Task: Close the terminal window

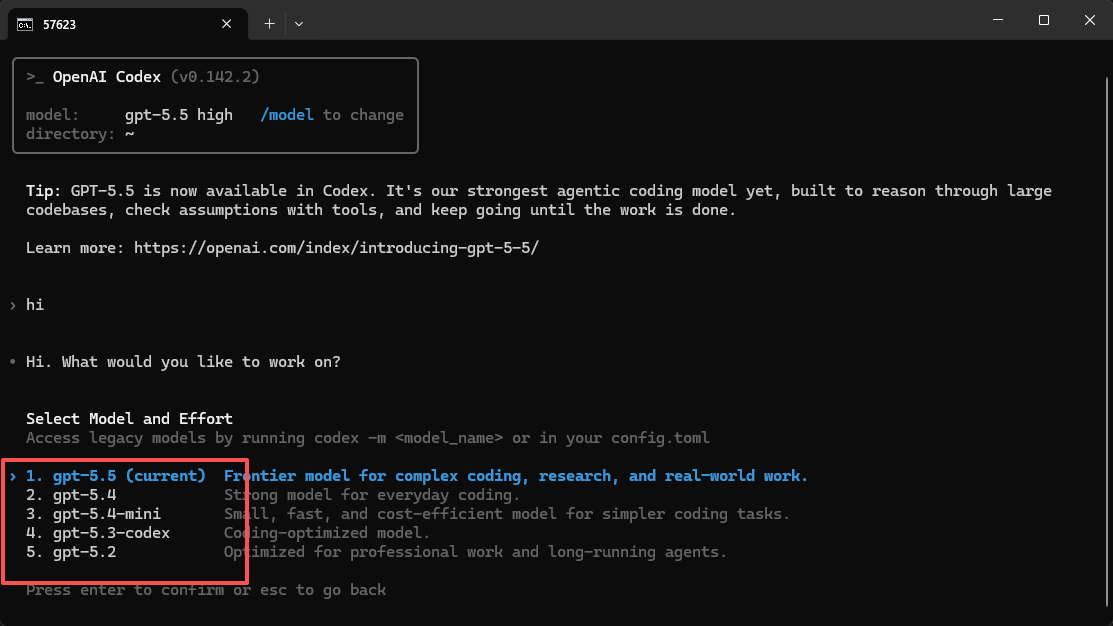Action: pyautogui.click(x=1090, y=20)
